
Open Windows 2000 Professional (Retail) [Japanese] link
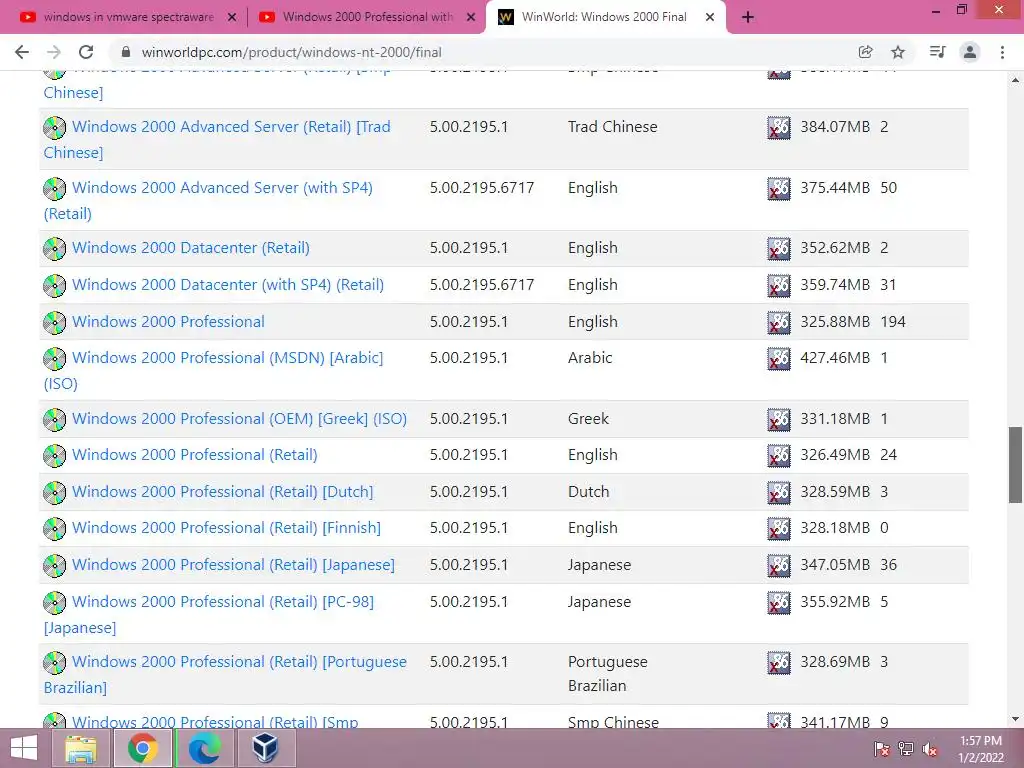233,565
